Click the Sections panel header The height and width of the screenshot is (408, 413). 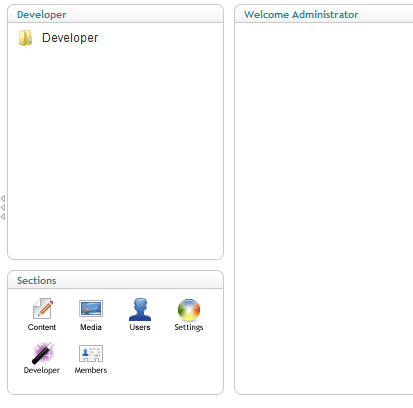[115, 280]
